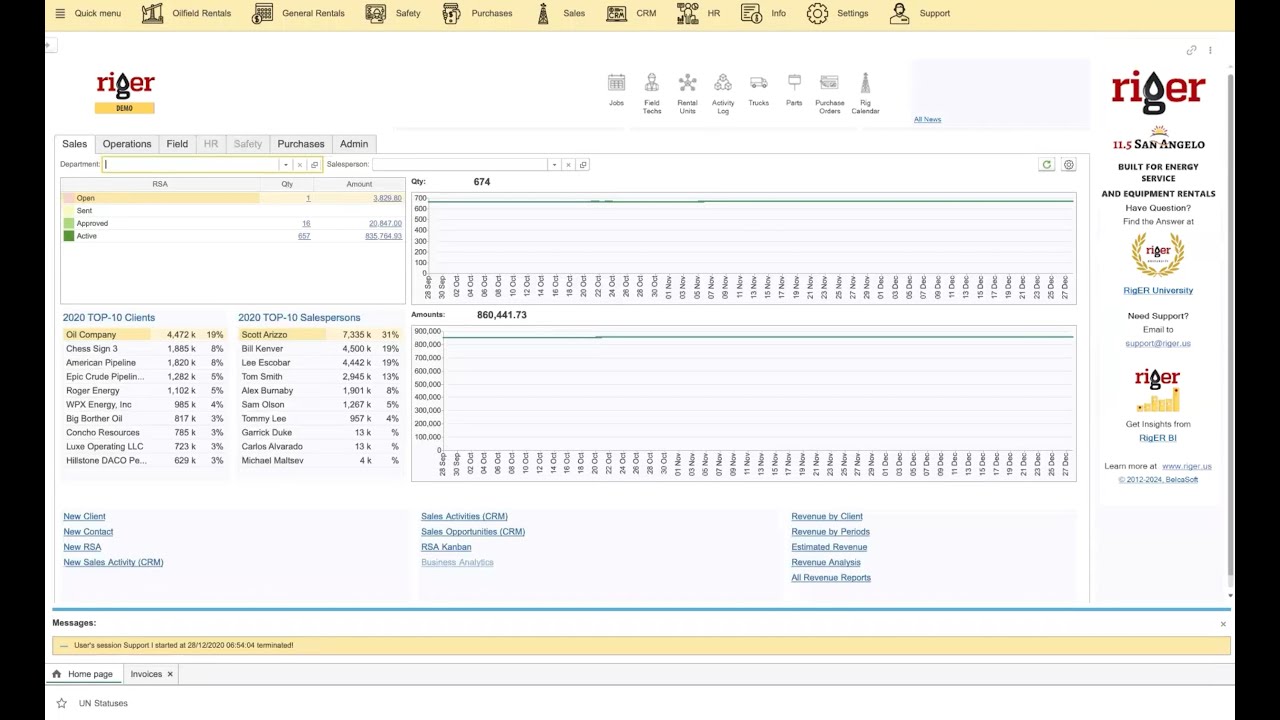The height and width of the screenshot is (720, 1280).
Task: Open the Field Techs shortcut
Action: [x=651, y=93]
